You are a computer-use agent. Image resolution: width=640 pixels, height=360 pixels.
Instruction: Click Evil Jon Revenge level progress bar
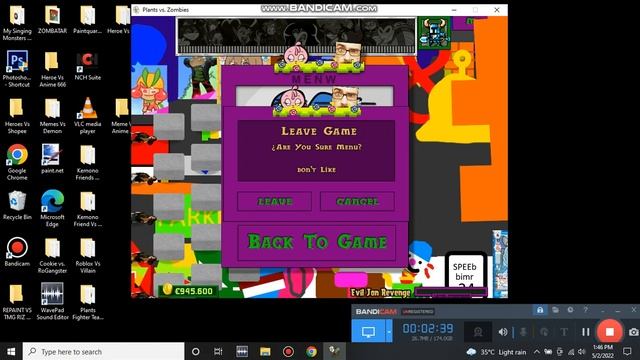(x=451, y=292)
